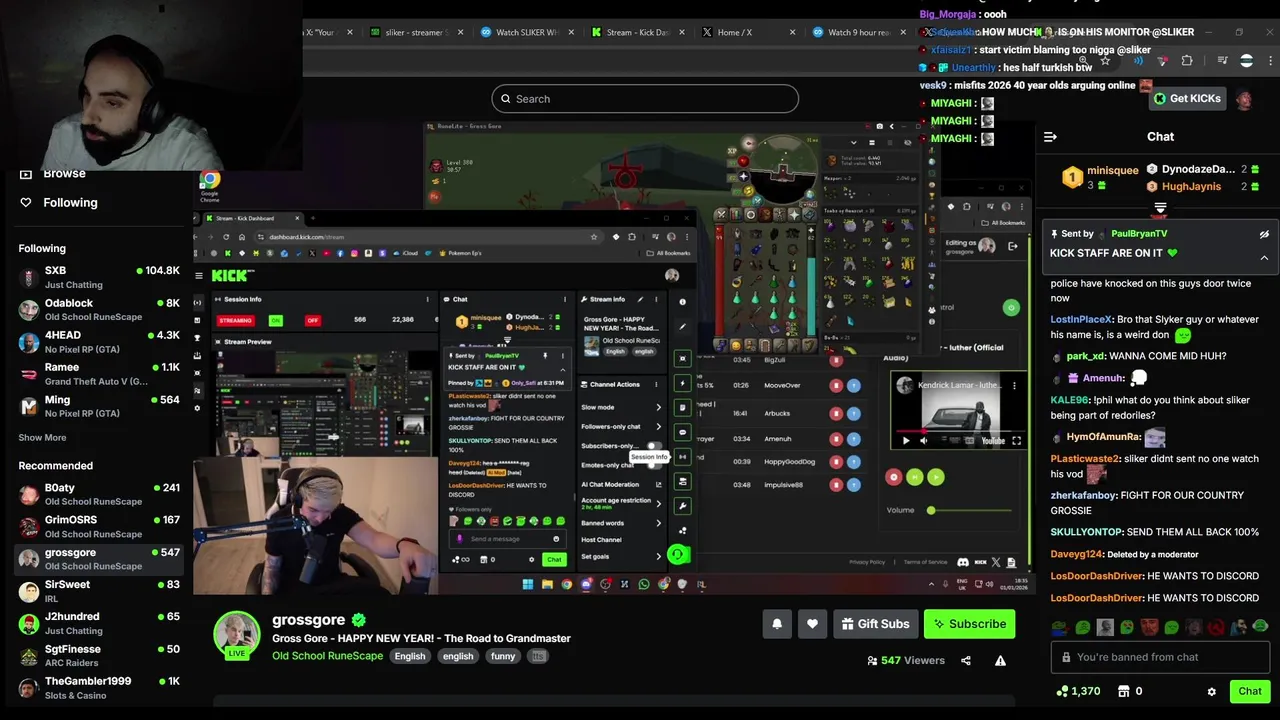
Task: Click the browser extensions puzzle icon
Action: [1187, 61]
